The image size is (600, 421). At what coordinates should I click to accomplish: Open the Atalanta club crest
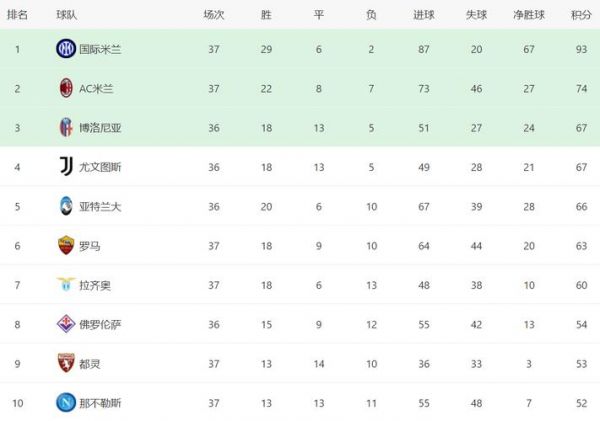point(66,206)
